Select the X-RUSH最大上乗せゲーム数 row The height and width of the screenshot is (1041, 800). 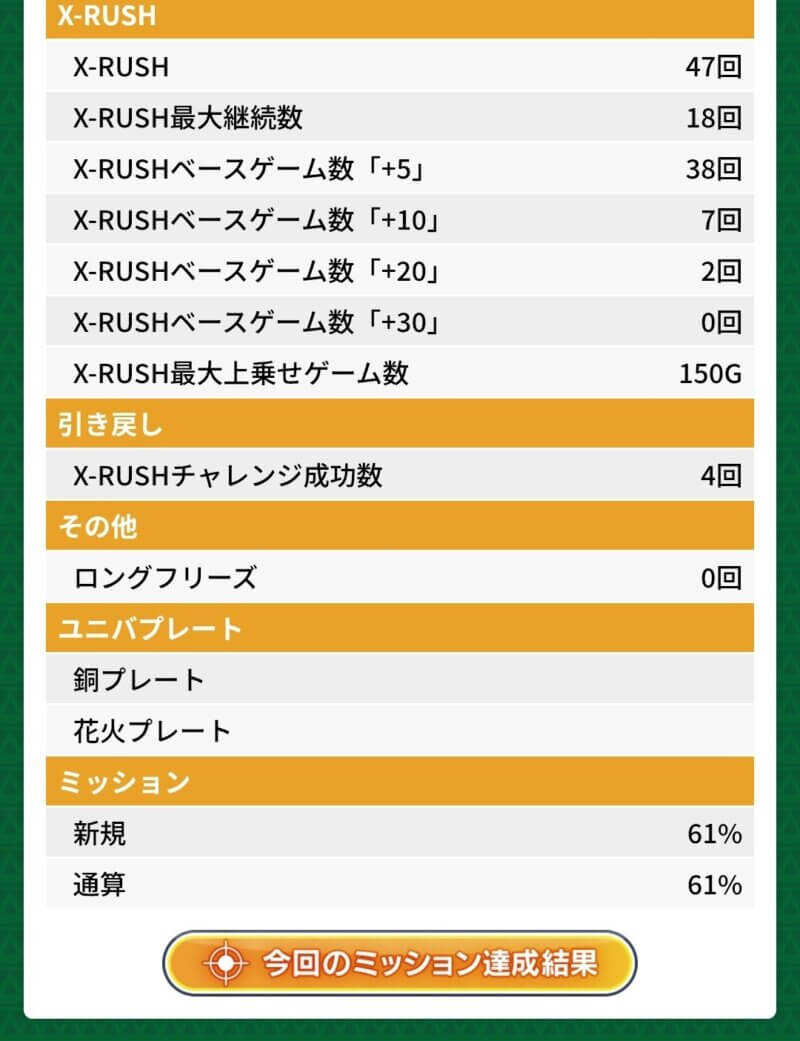coord(400,373)
